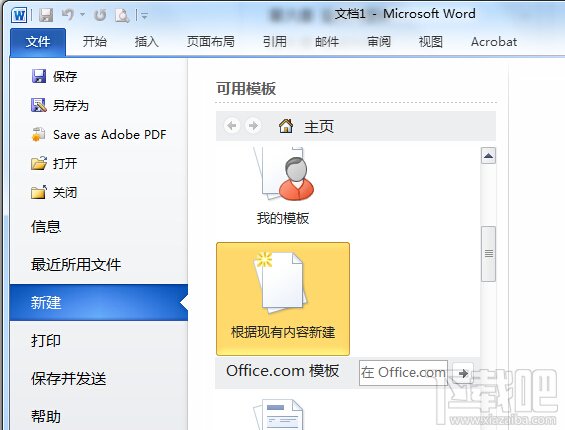Click the Undo arrow icon
Screen dimensions: 565x430
click(68, 15)
